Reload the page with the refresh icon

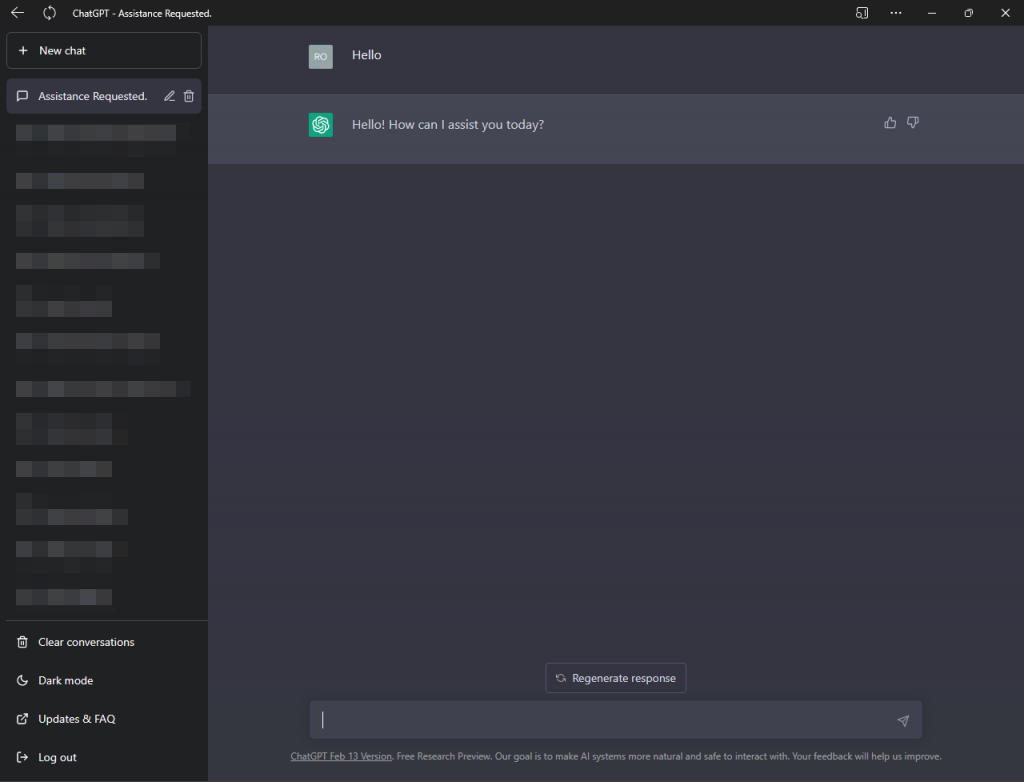click(x=50, y=13)
